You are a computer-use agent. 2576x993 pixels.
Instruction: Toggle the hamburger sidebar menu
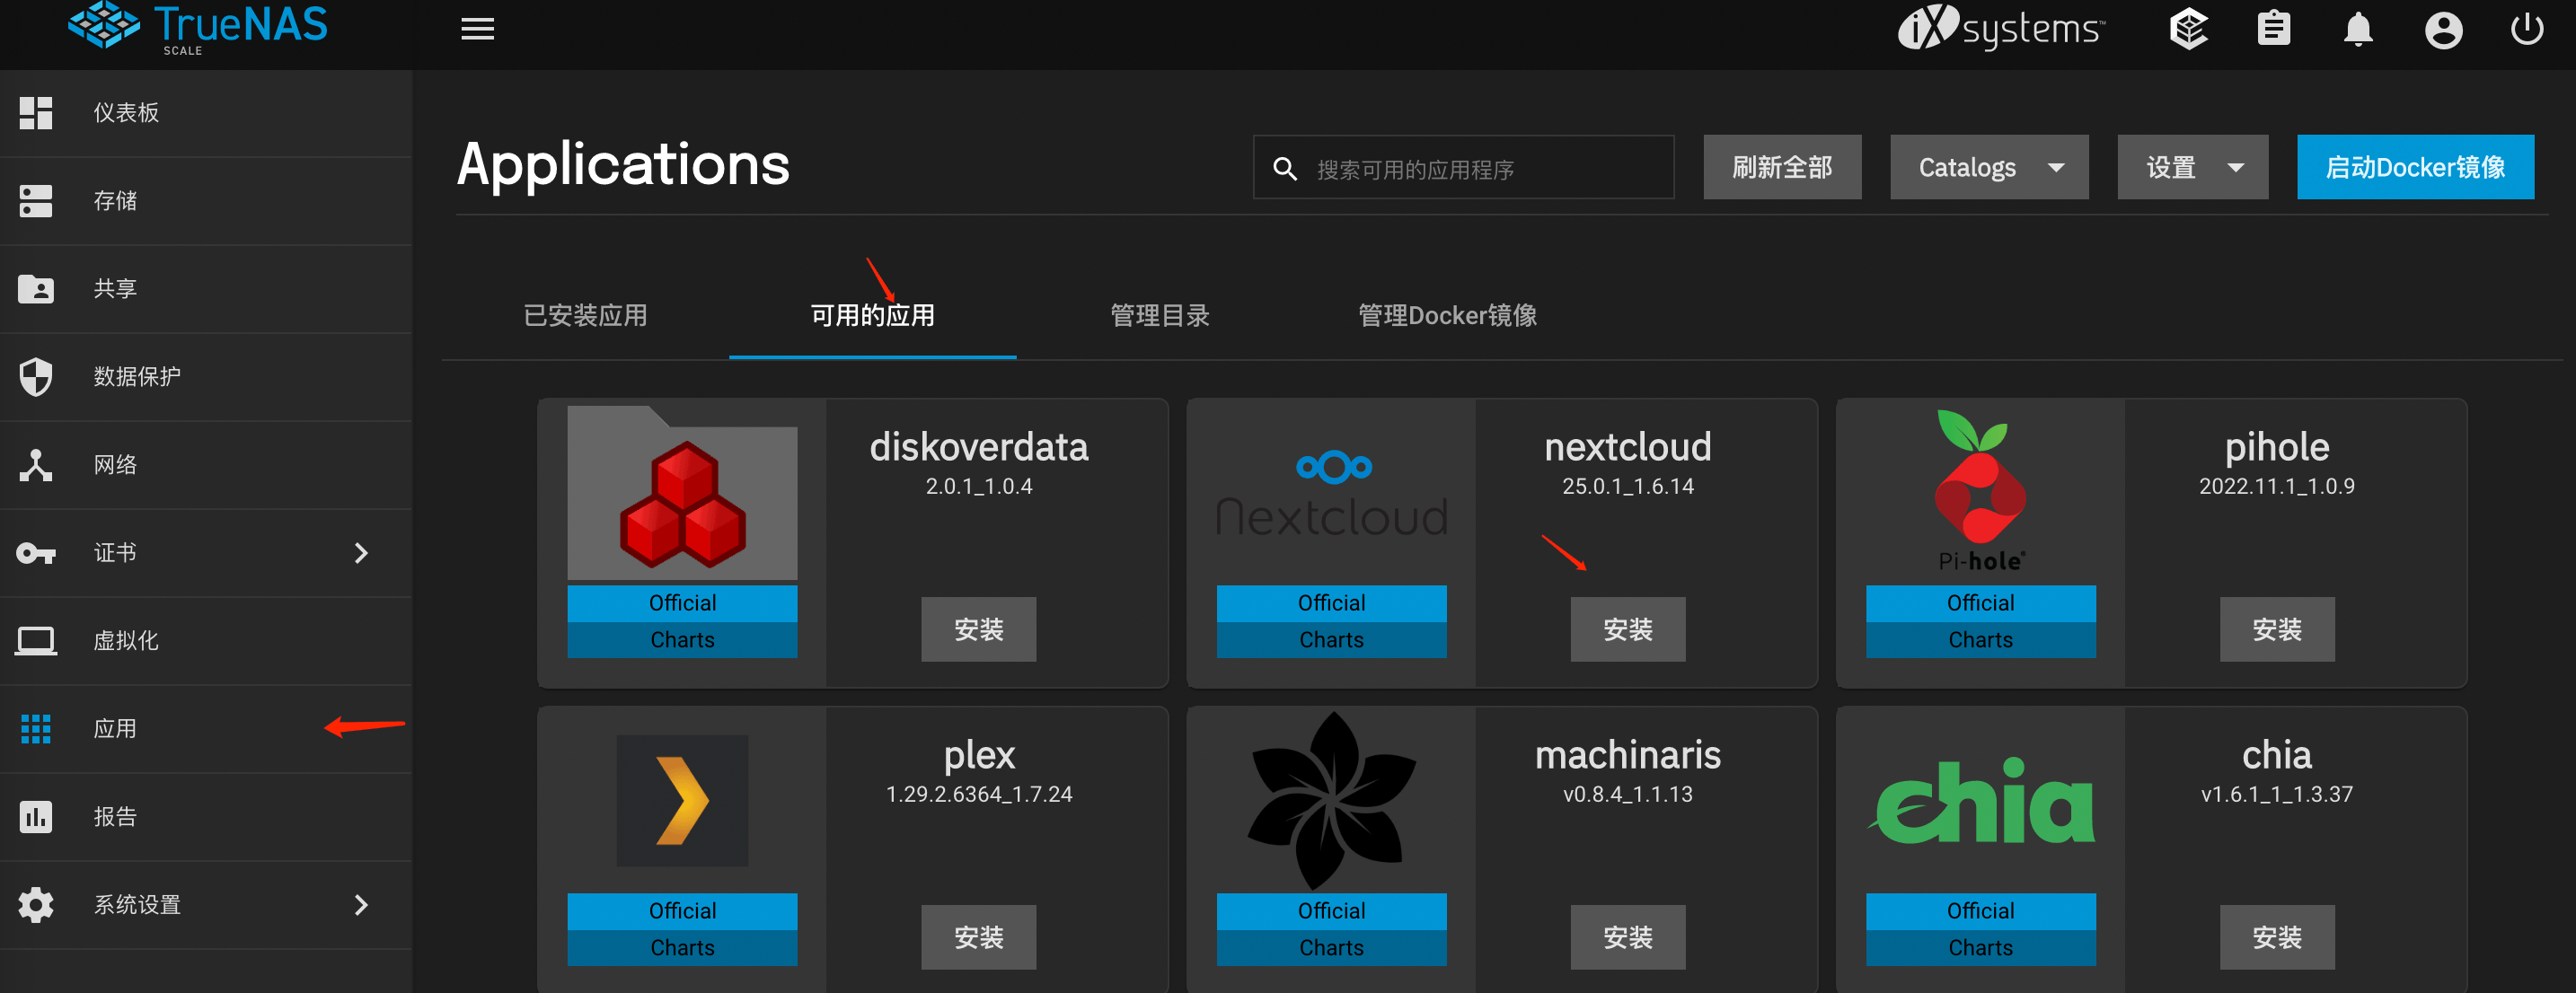click(477, 29)
